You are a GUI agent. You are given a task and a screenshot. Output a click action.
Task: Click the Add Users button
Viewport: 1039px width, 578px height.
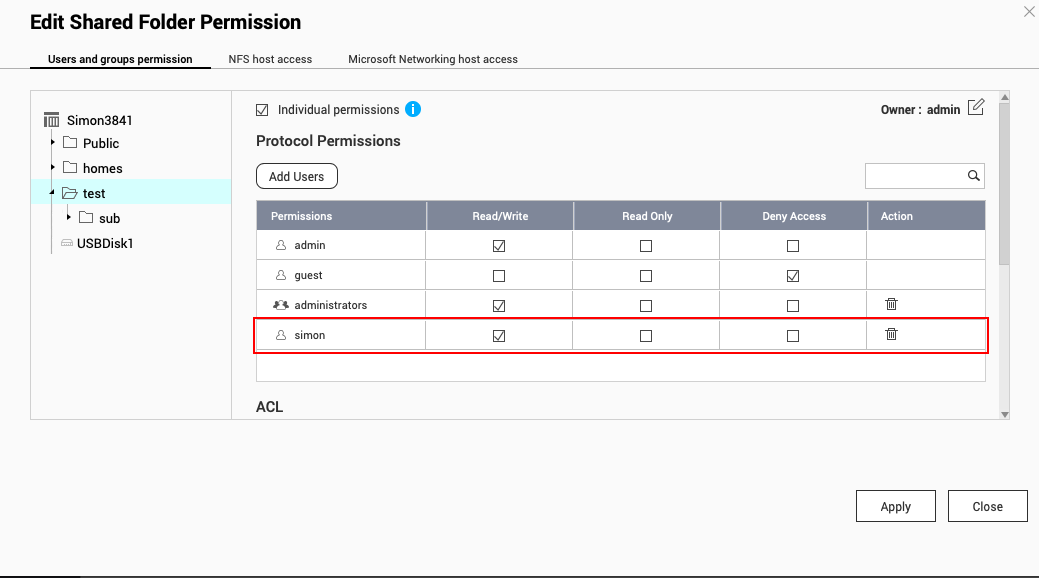(297, 177)
